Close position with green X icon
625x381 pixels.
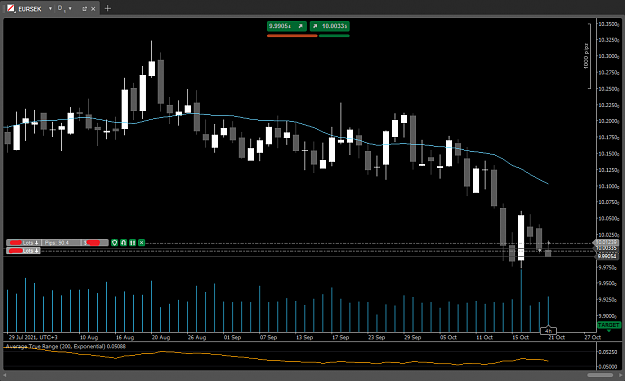142,243
